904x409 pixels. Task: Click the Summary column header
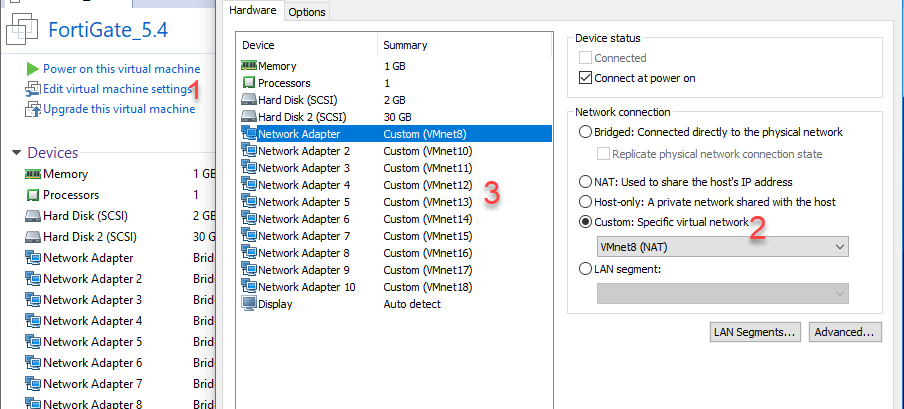465,45
